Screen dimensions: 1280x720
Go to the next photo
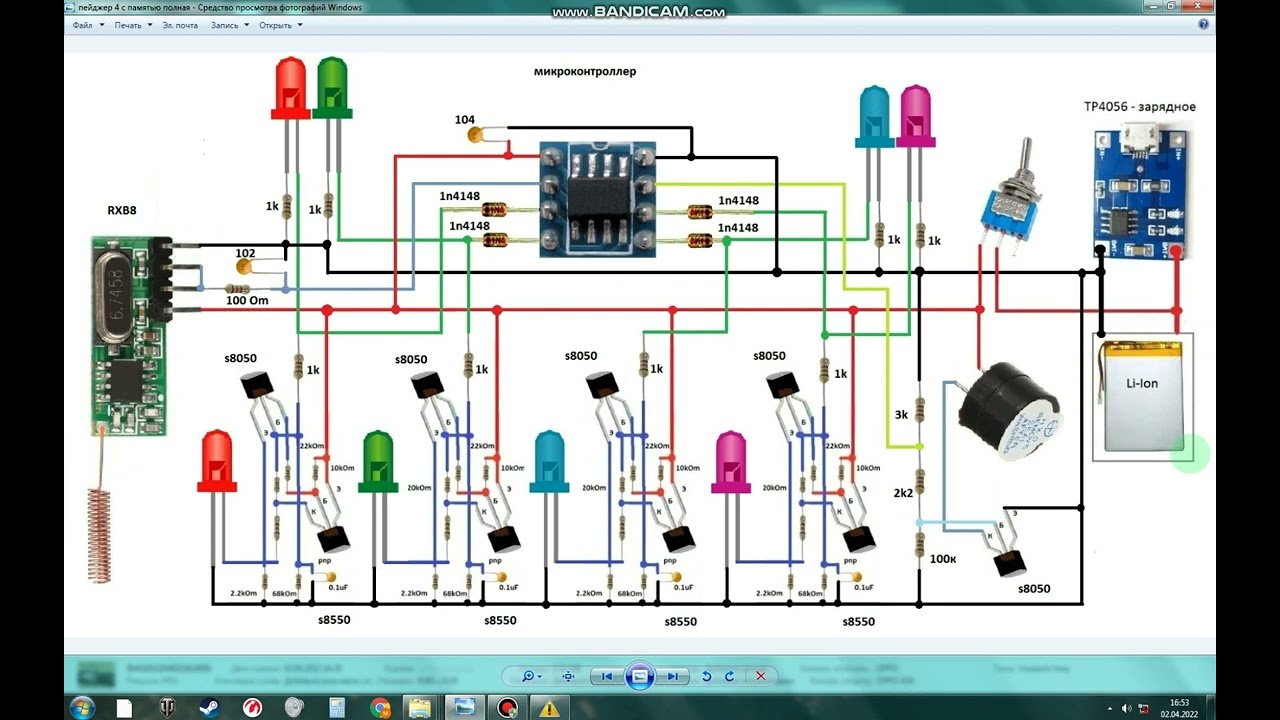(x=673, y=676)
